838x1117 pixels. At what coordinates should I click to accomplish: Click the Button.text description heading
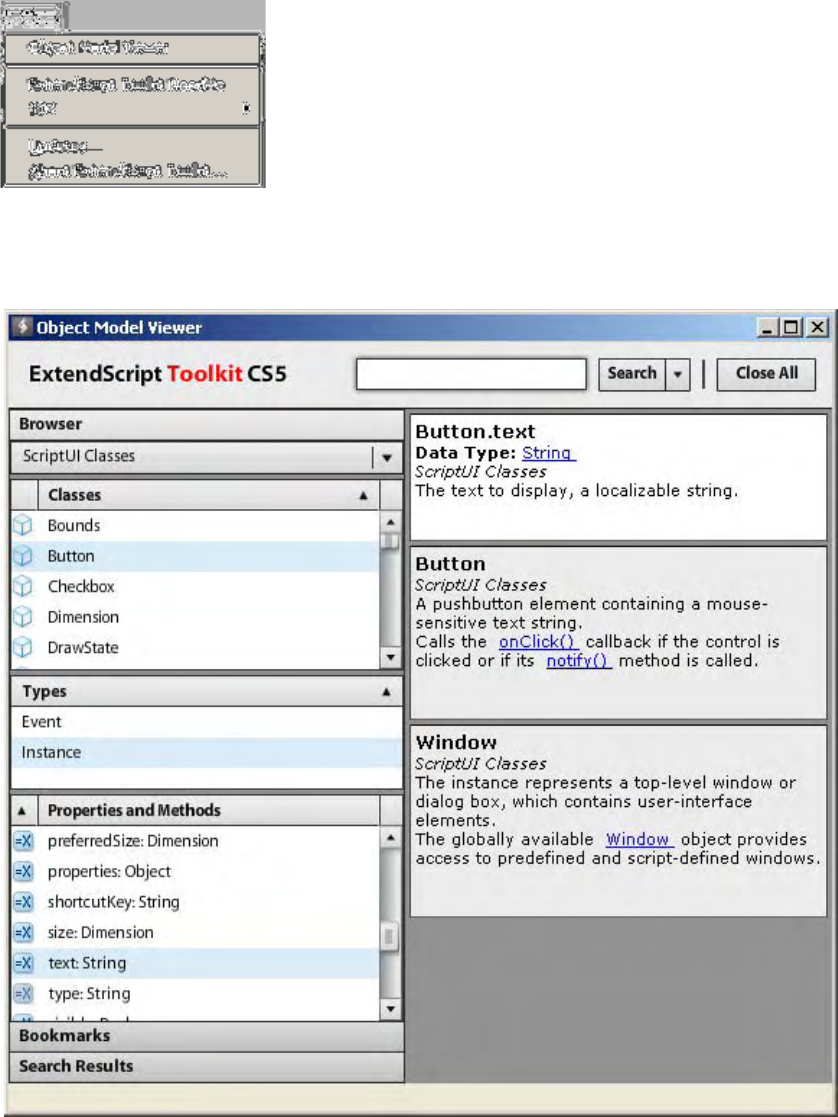[x=475, y=432]
